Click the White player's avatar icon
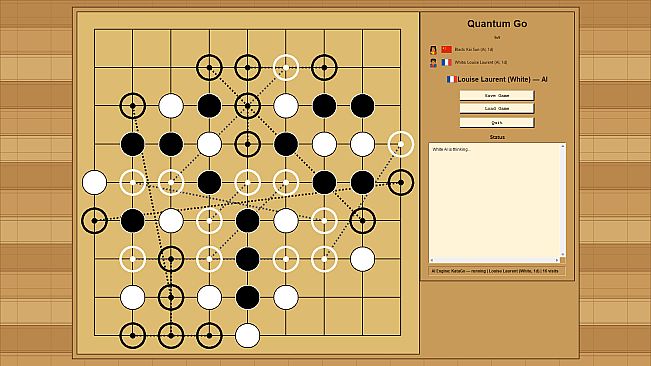The image size is (651, 366). tap(433, 63)
